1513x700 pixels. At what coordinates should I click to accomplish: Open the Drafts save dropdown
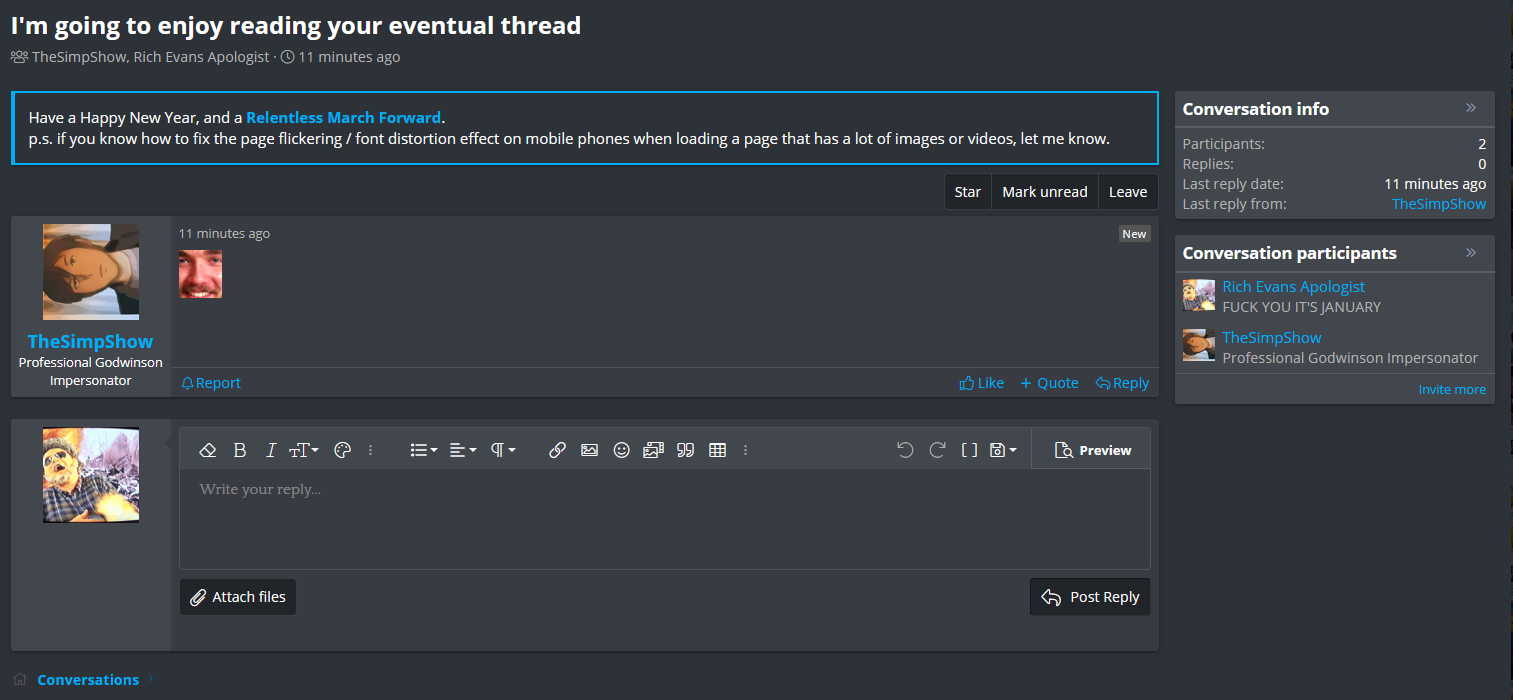coord(1002,450)
